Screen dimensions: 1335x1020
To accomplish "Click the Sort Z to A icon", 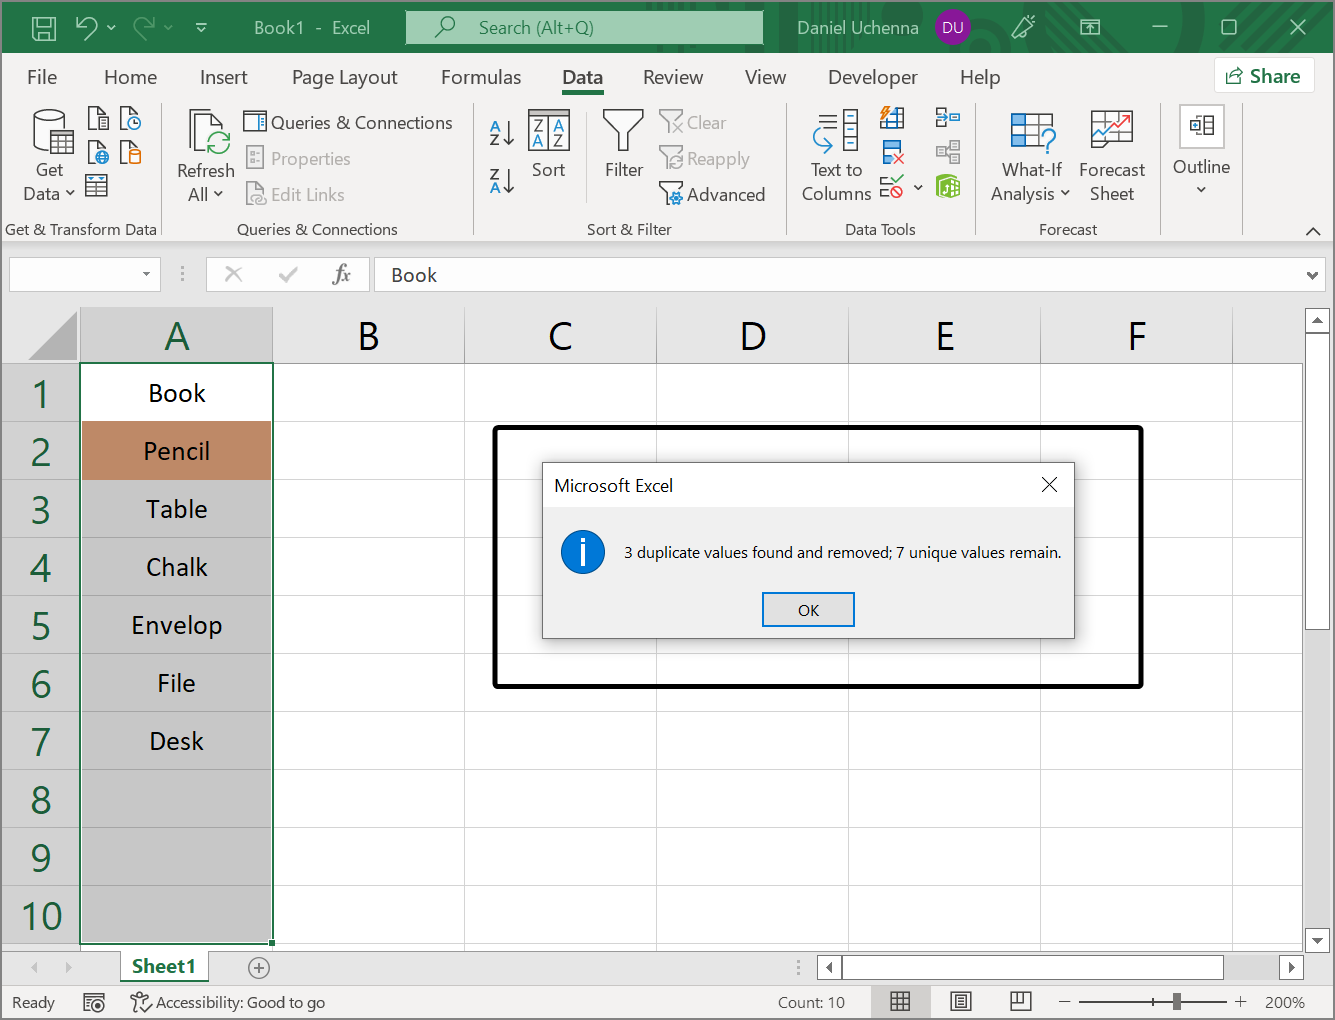I will click(x=501, y=181).
